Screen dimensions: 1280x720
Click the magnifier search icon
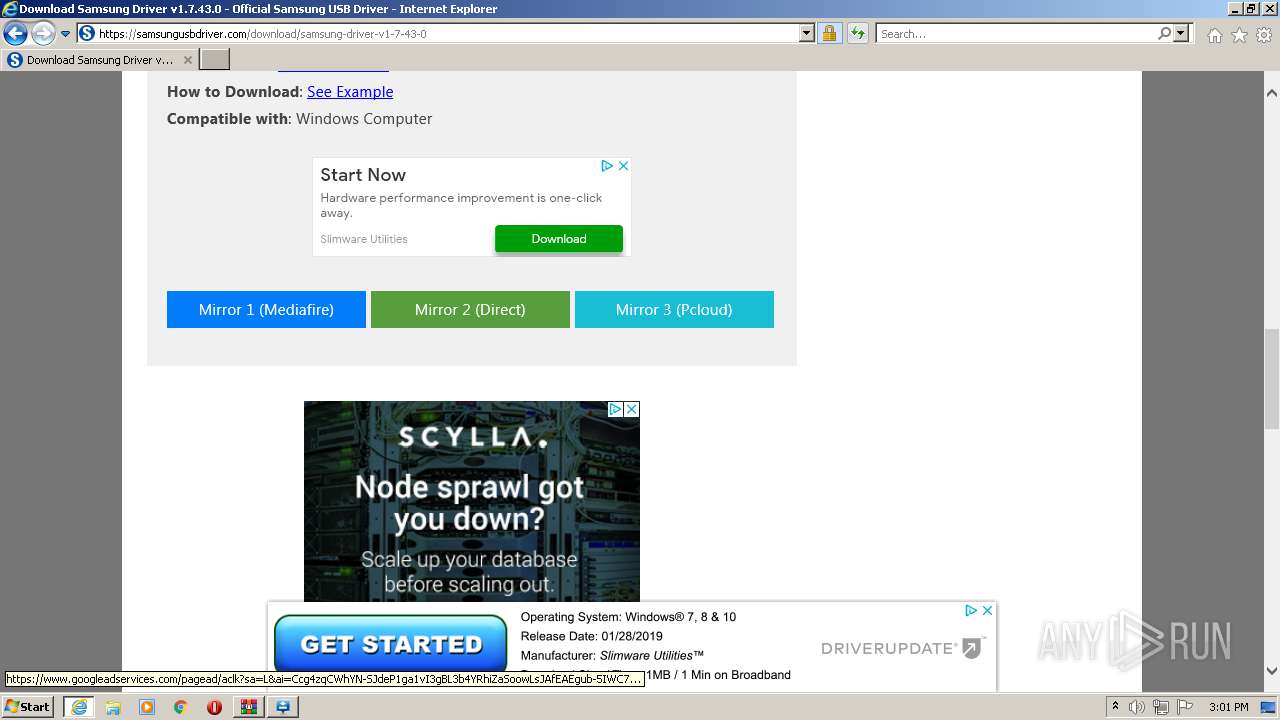pos(1164,34)
